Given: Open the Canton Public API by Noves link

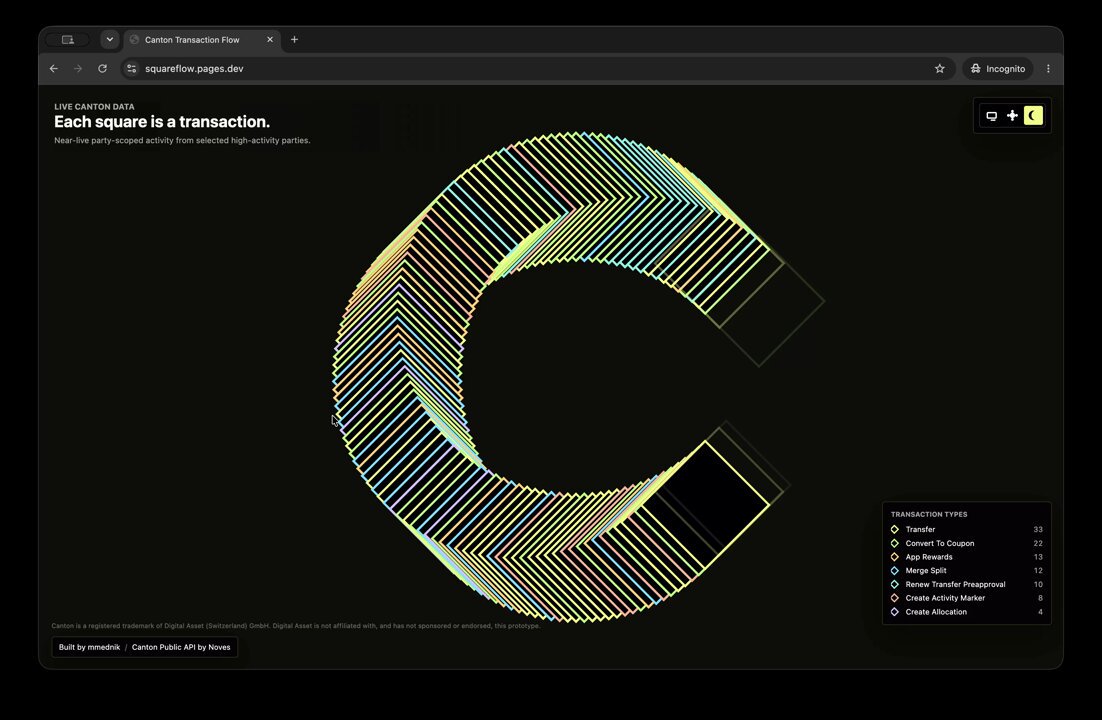Looking at the screenshot, I should pyautogui.click(x=181, y=648).
